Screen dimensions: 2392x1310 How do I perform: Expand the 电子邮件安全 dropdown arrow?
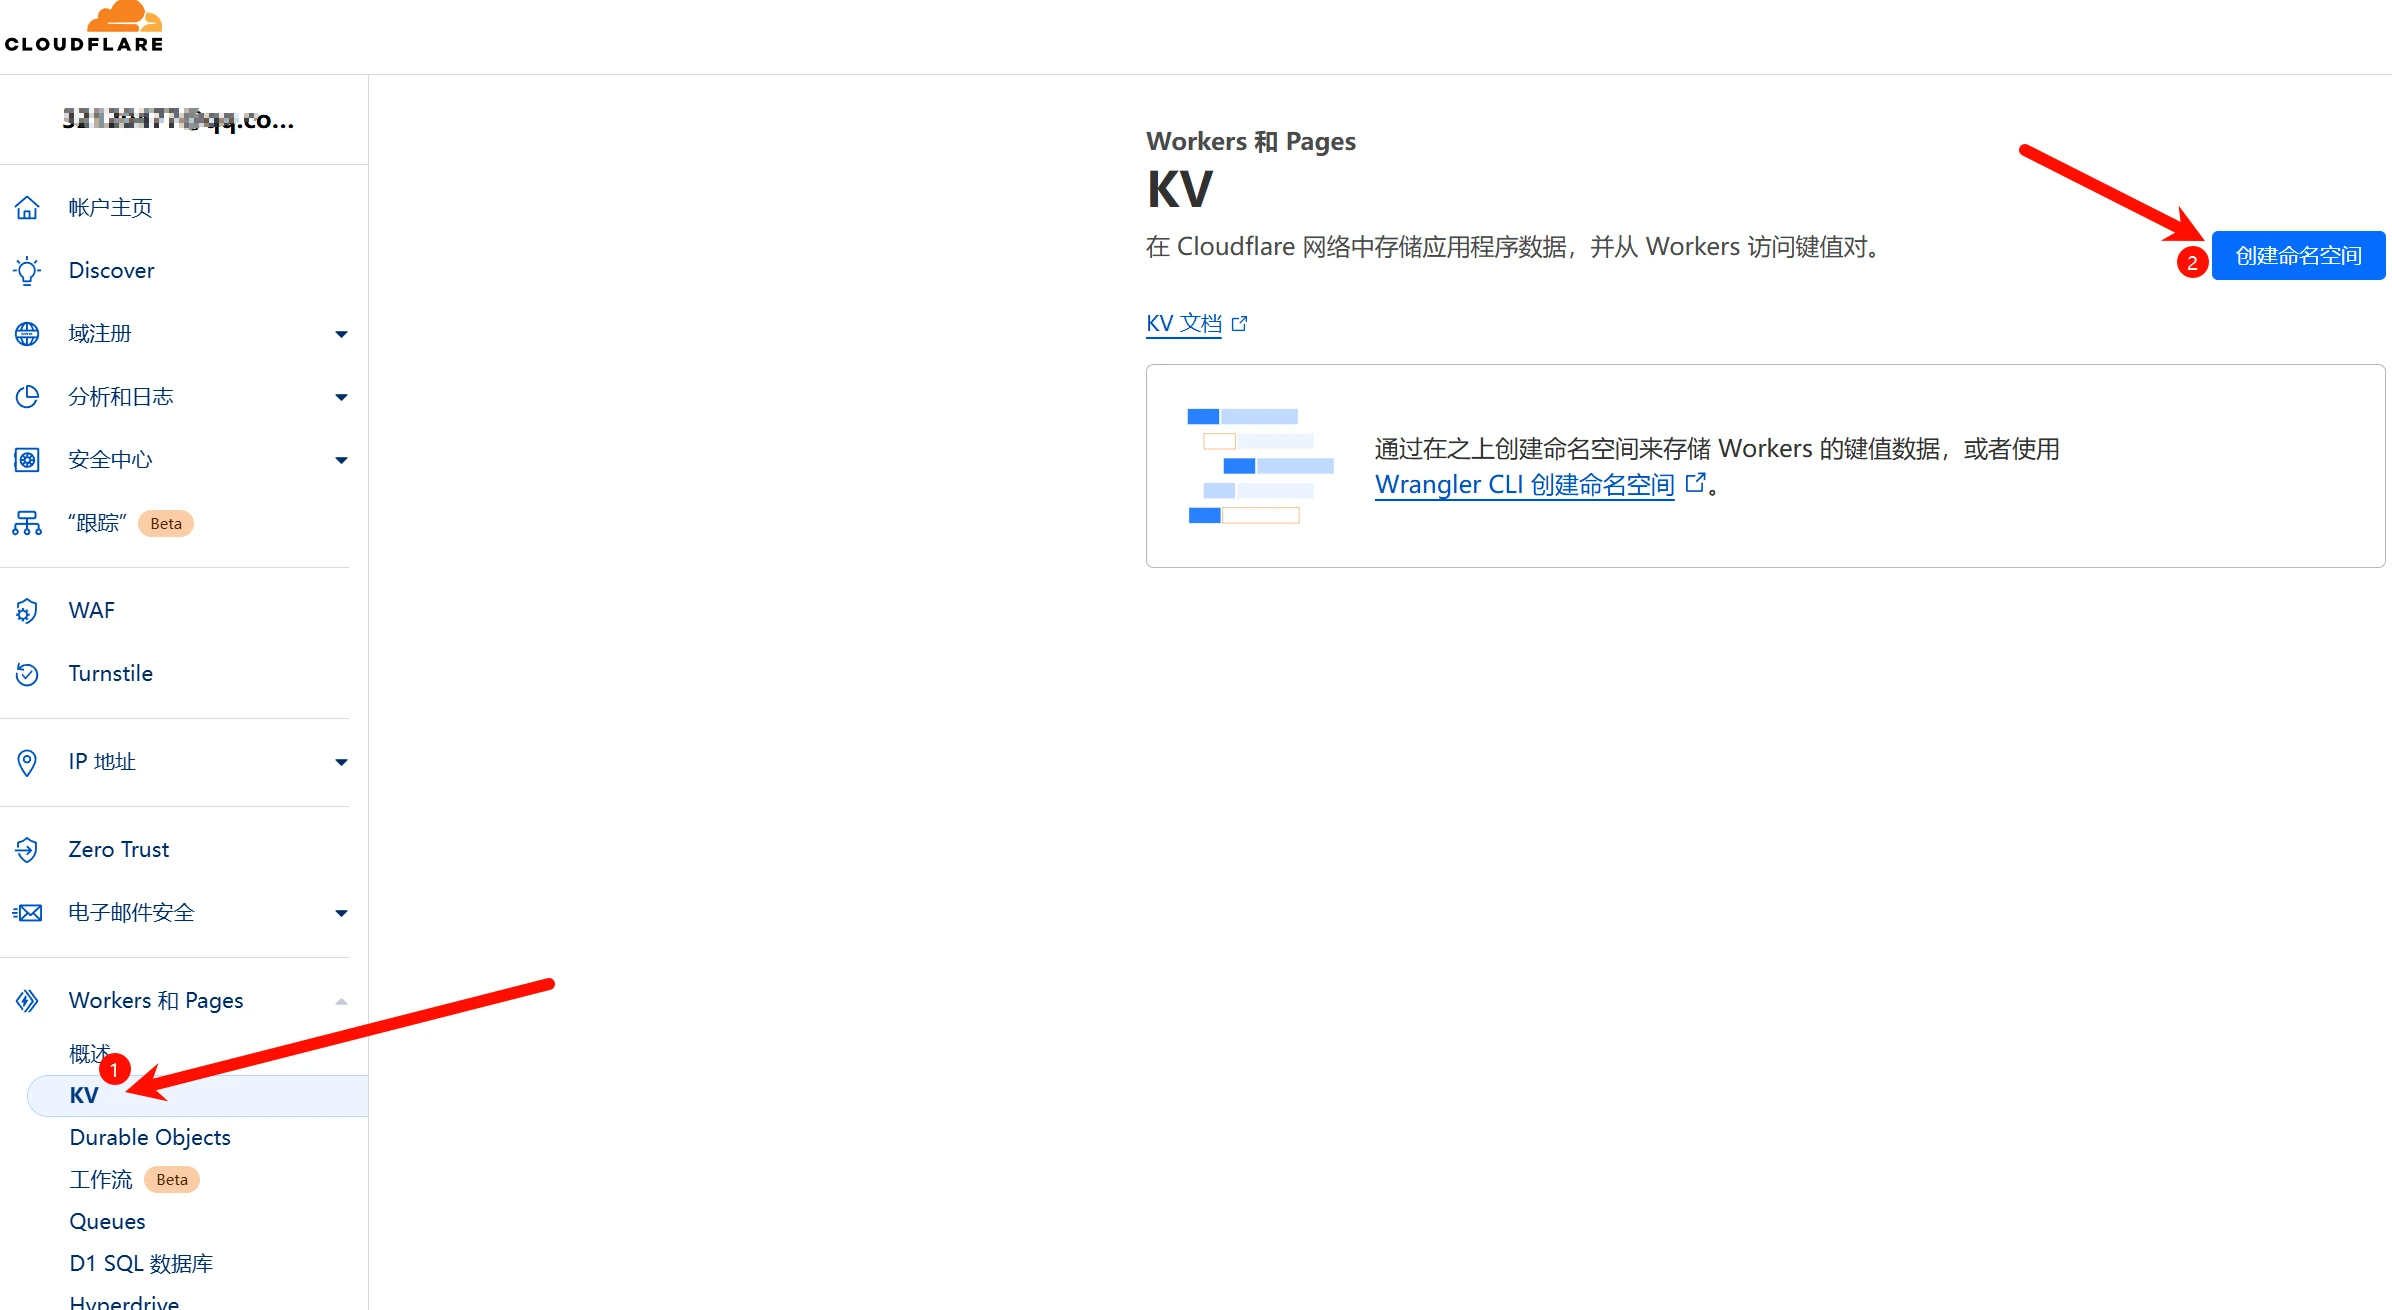tap(341, 913)
